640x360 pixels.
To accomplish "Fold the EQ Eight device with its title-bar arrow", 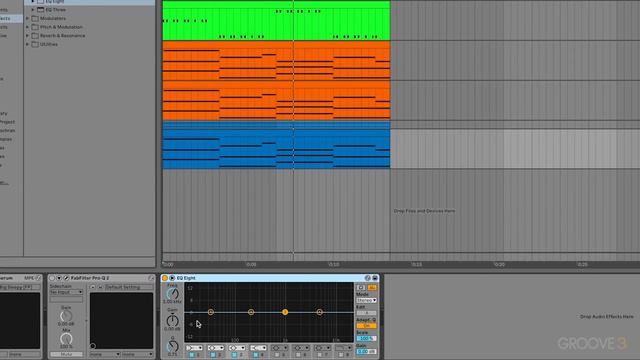I will (x=172, y=278).
